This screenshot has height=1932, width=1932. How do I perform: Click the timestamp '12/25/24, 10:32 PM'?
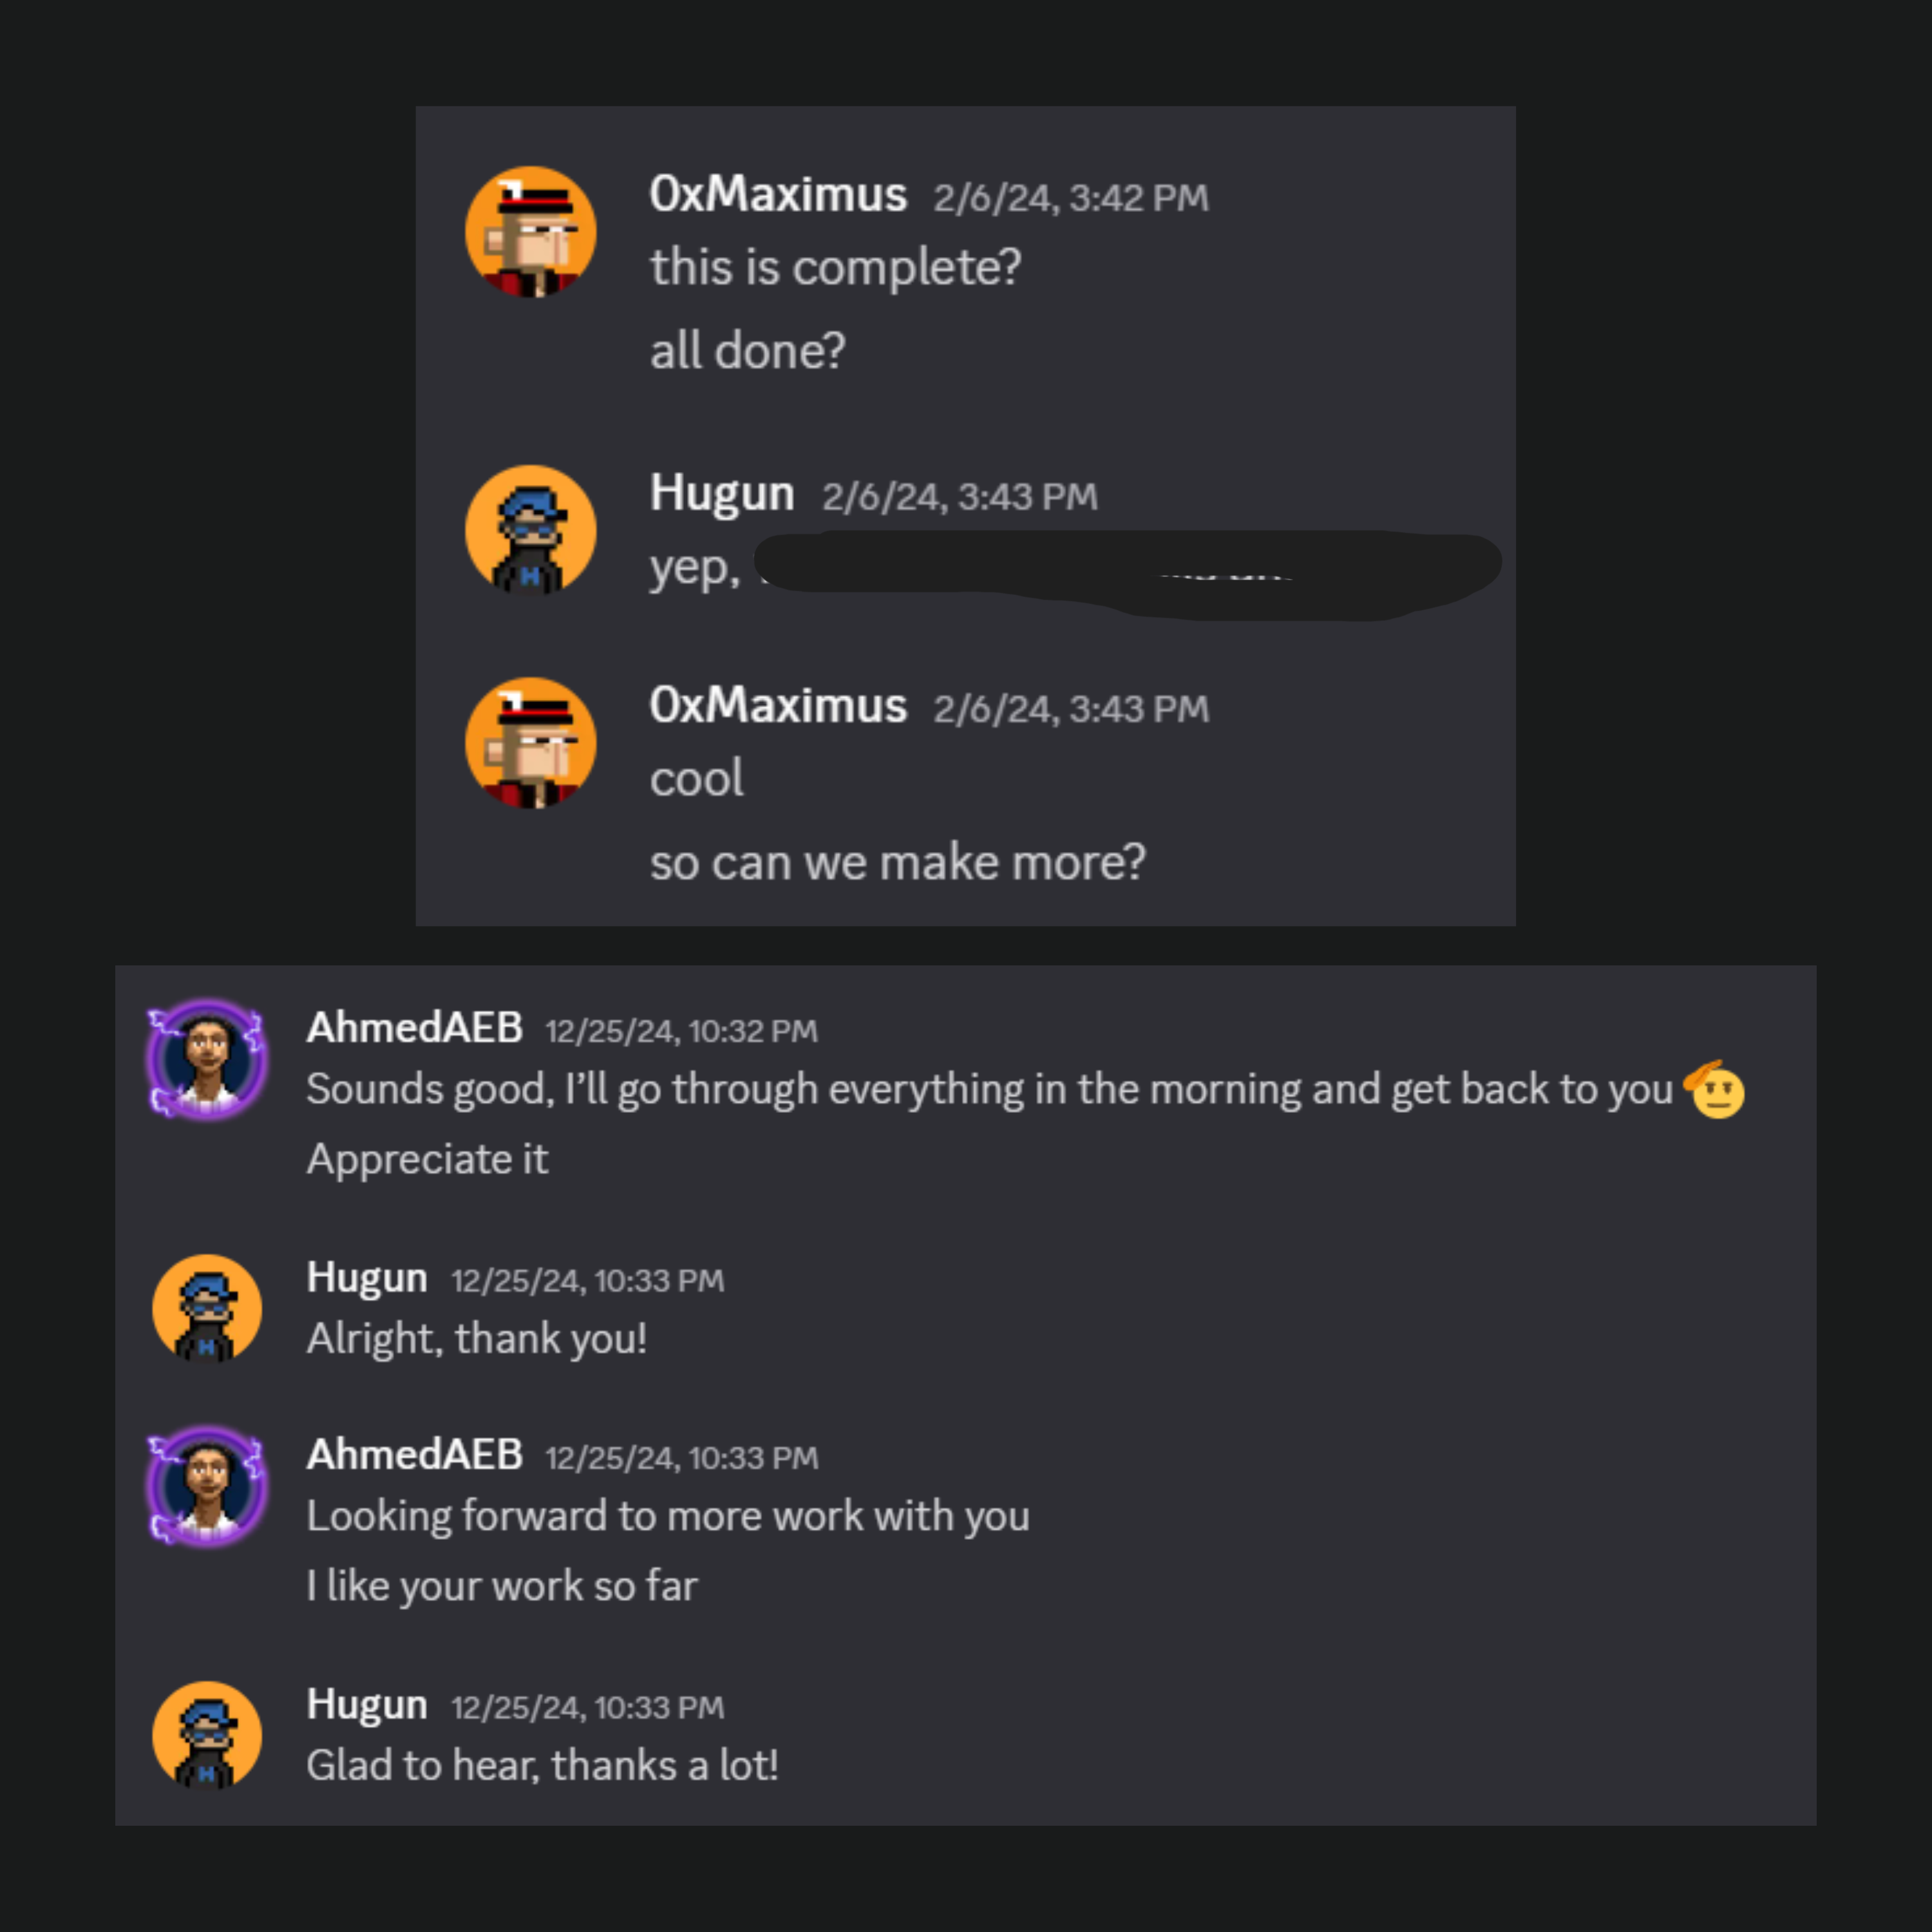coord(682,1030)
